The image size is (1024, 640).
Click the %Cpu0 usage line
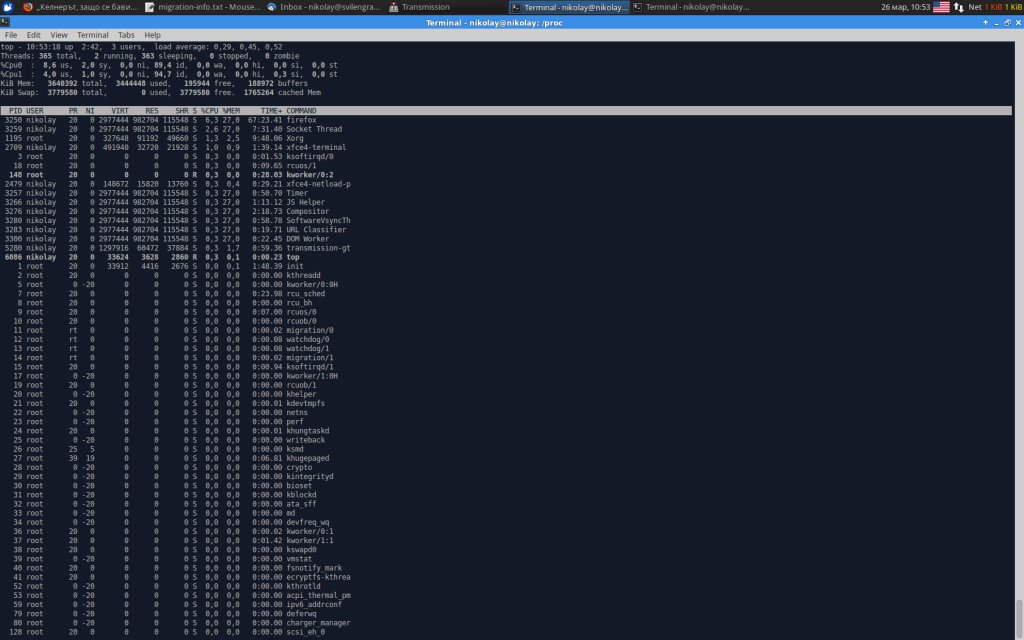(169, 65)
